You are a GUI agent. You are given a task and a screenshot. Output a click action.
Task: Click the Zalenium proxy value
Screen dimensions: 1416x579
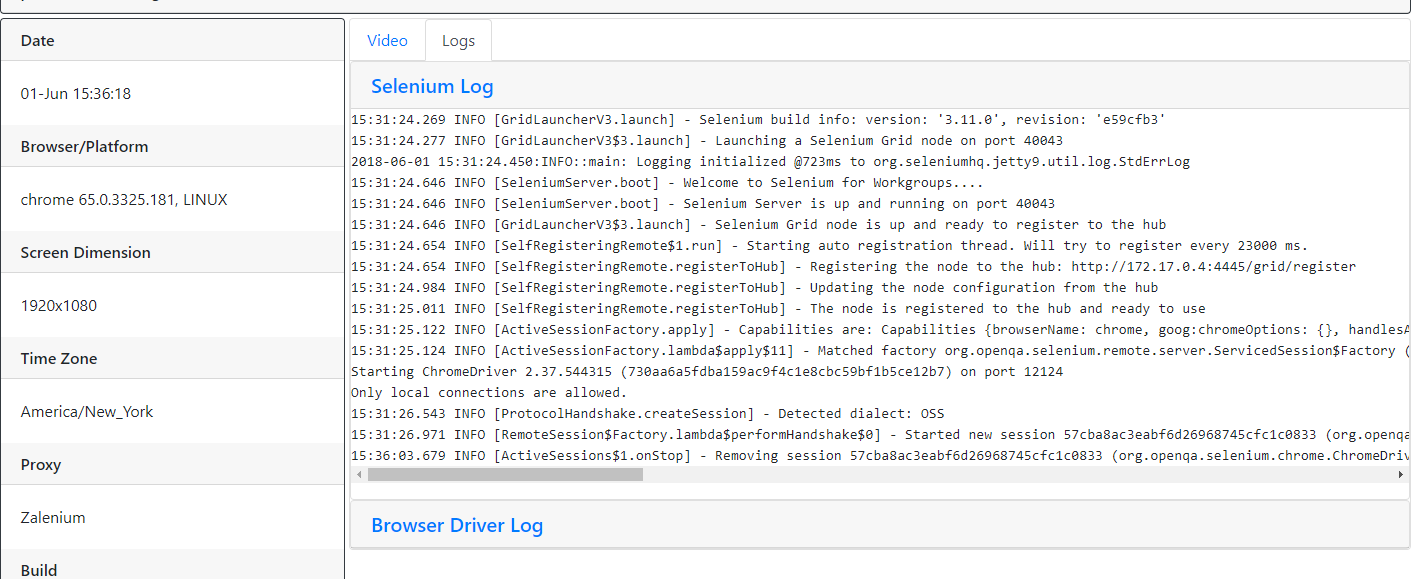pos(52,517)
